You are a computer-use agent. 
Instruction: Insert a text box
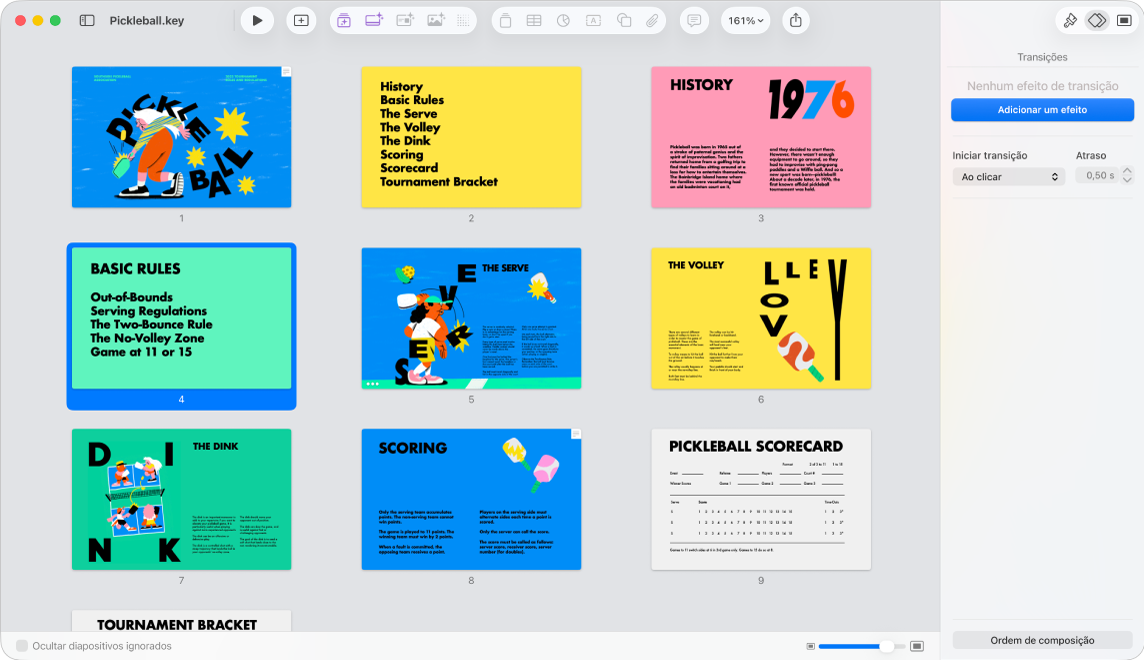[593, 20]
